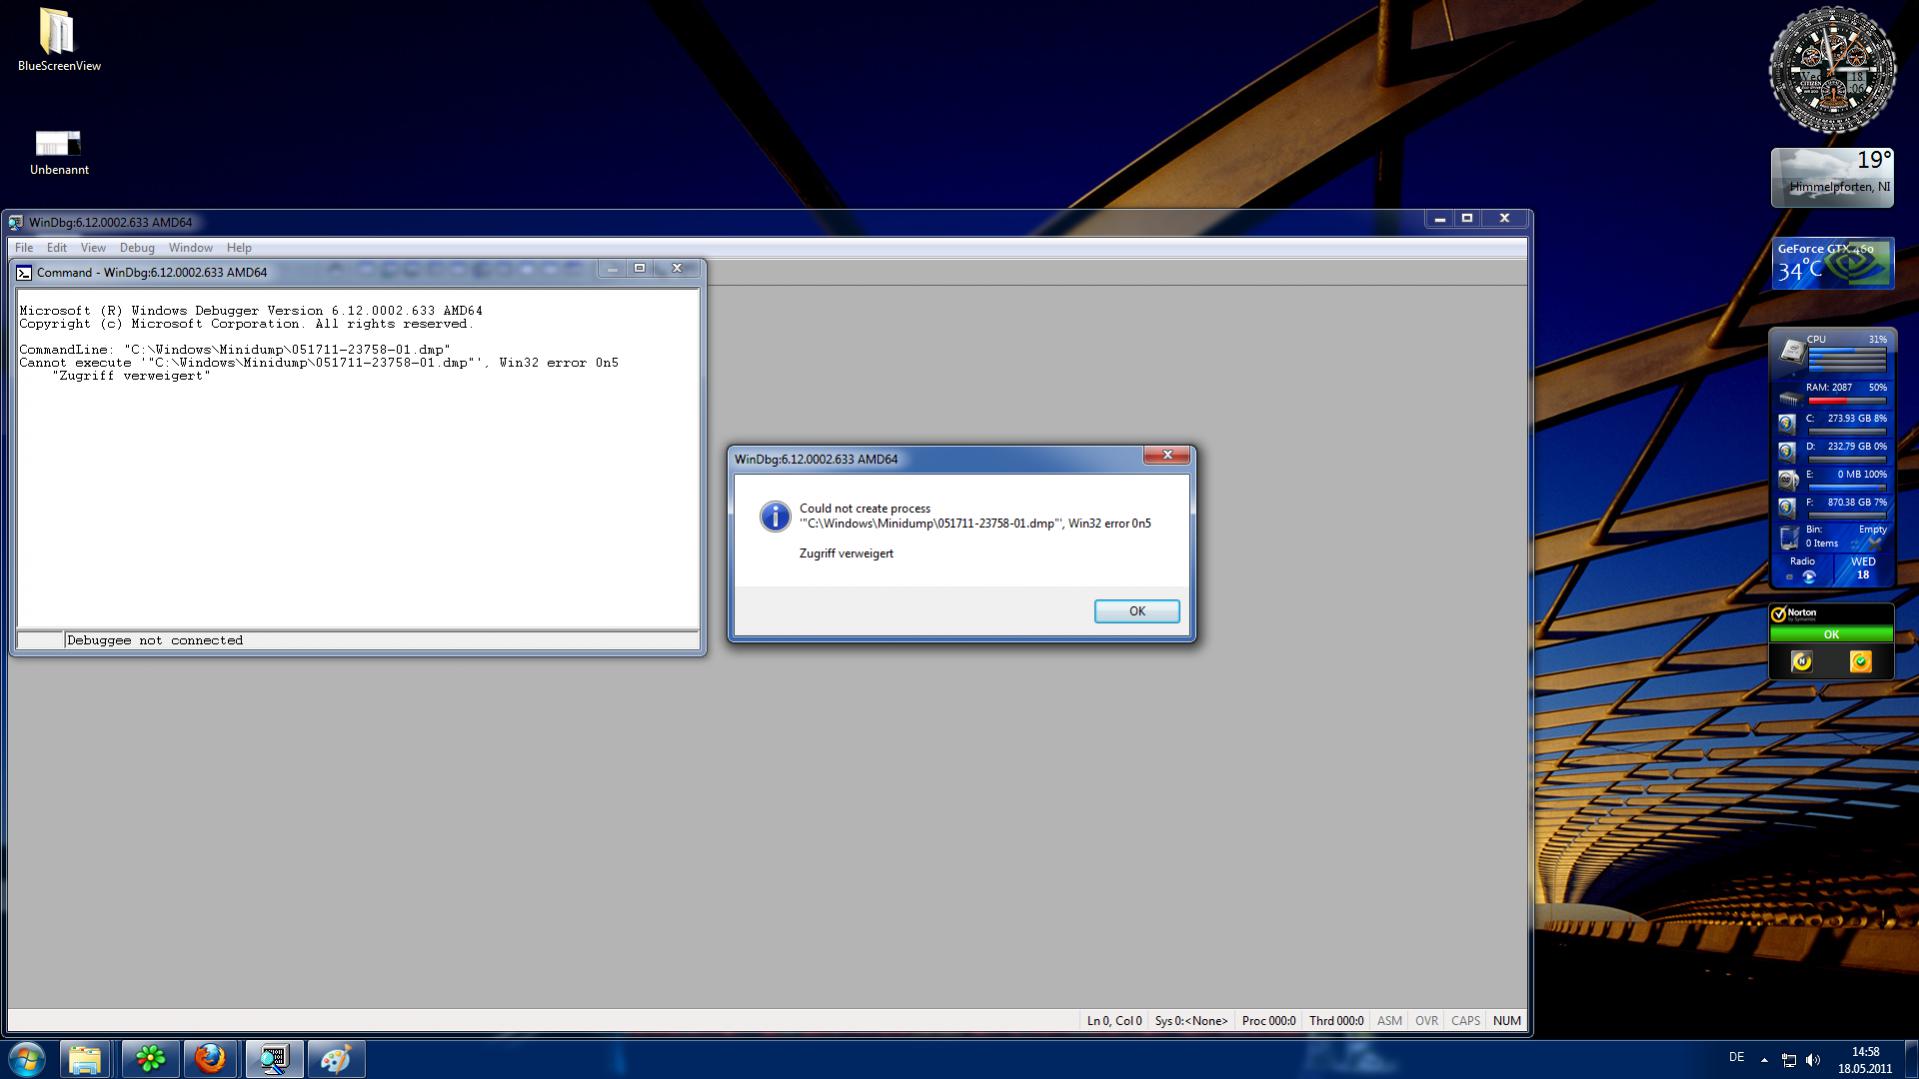
Task: Click the GeForce GTX 460 temperature gadget
Action: coord(1832,264)
